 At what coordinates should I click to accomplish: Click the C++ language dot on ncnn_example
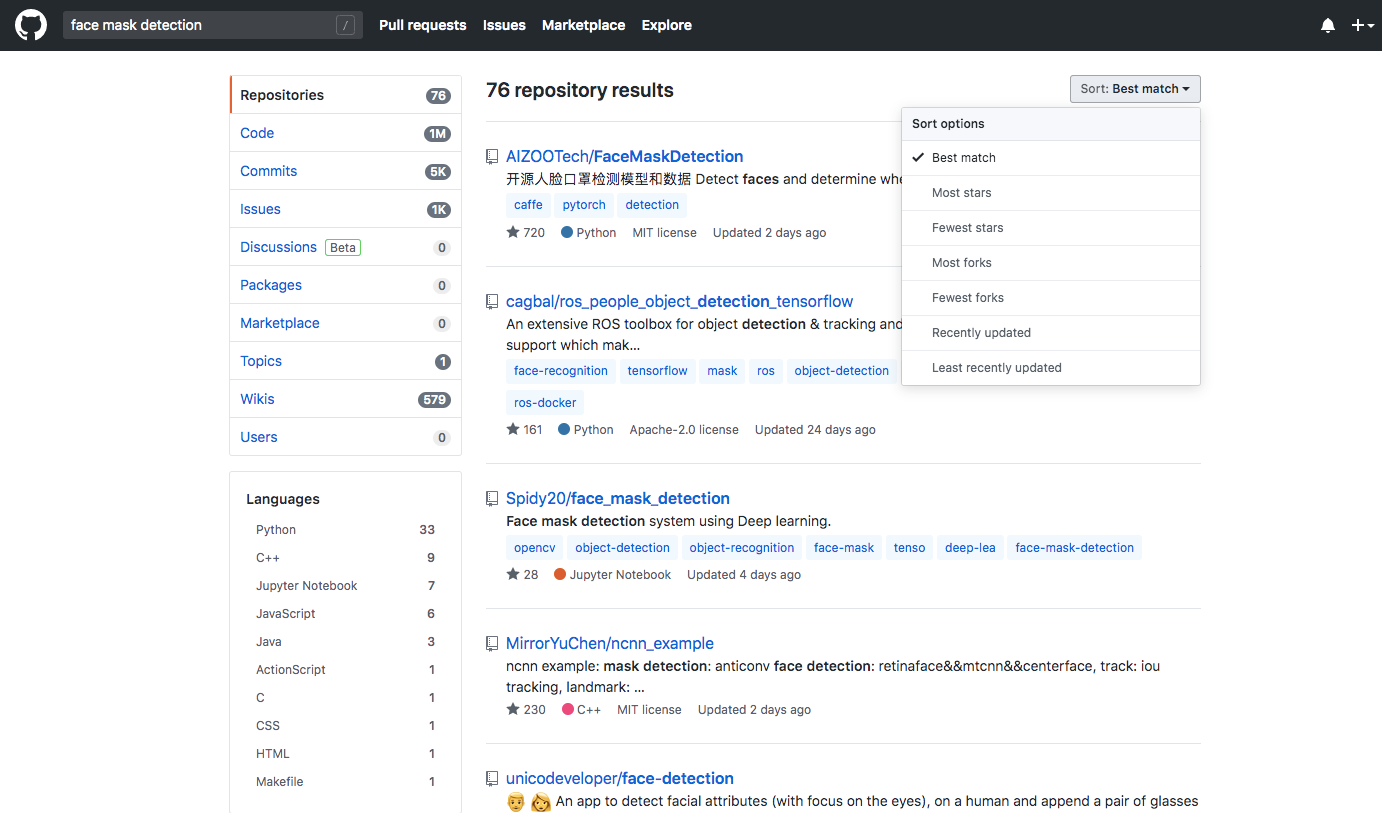coord(569,709)
